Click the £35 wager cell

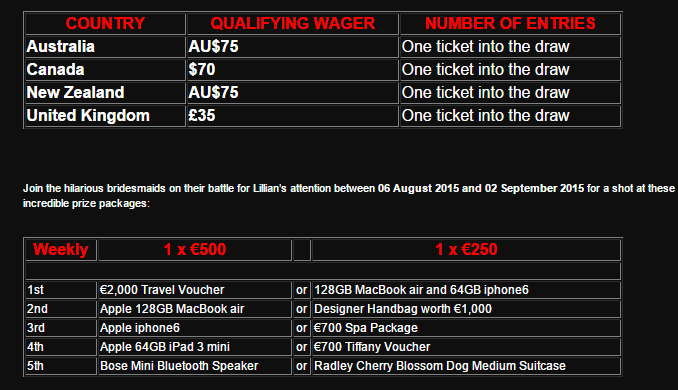point(293,115)
